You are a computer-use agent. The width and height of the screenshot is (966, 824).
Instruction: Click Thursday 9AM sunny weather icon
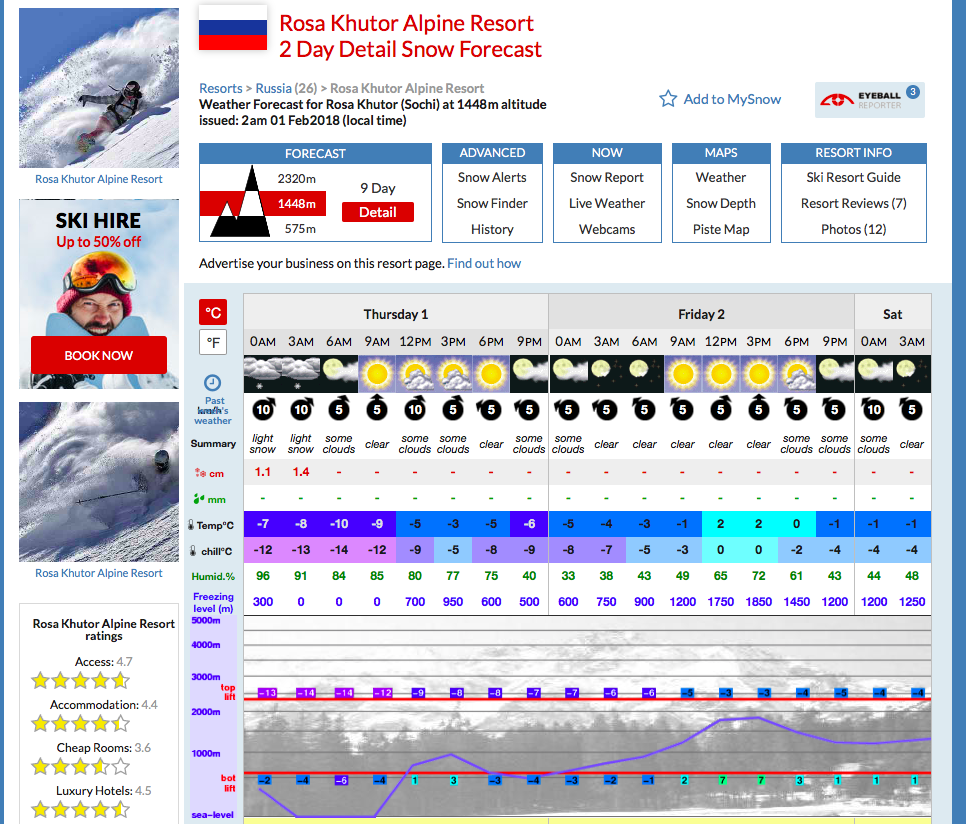(x=377, y=374)
